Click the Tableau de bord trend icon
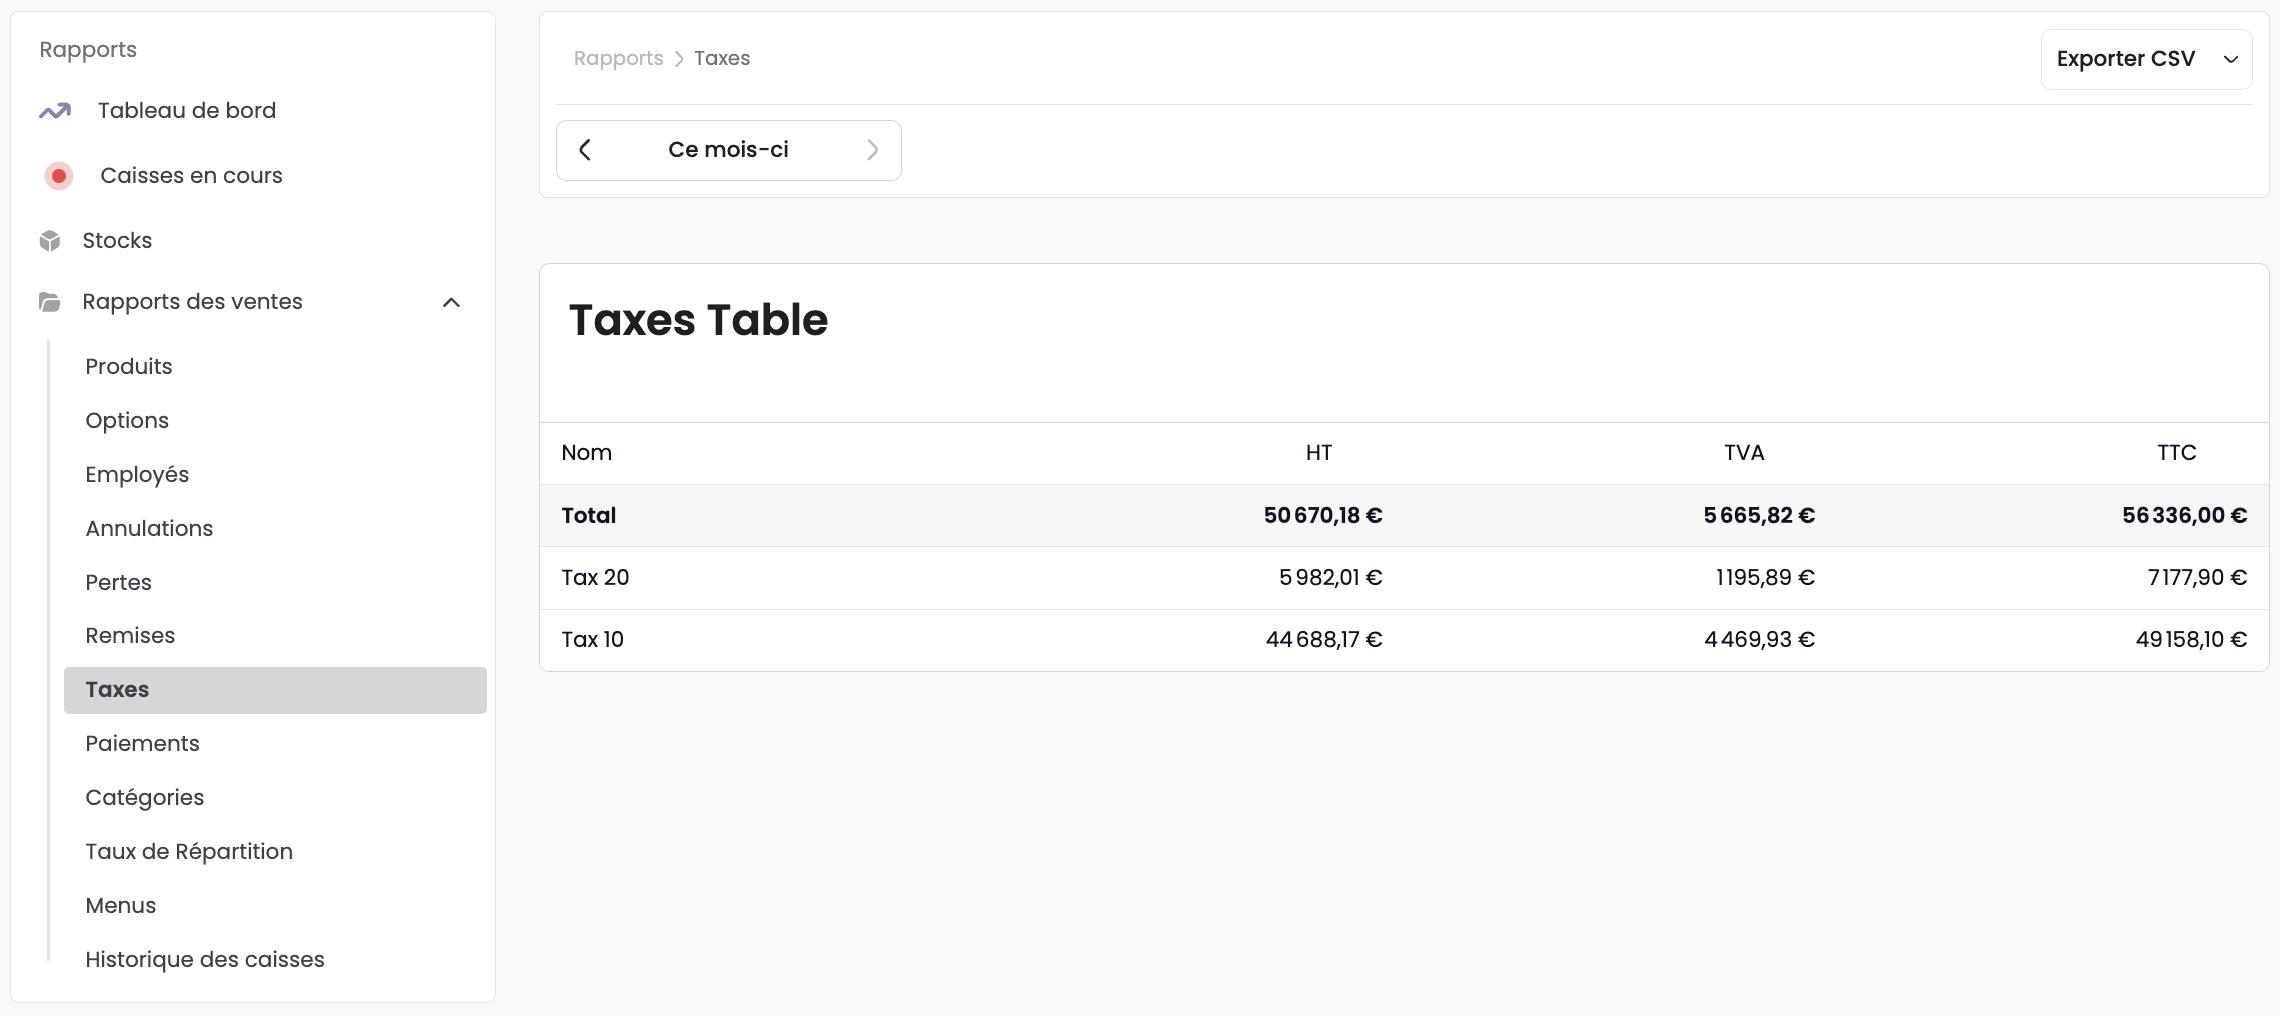 point(55,111)
